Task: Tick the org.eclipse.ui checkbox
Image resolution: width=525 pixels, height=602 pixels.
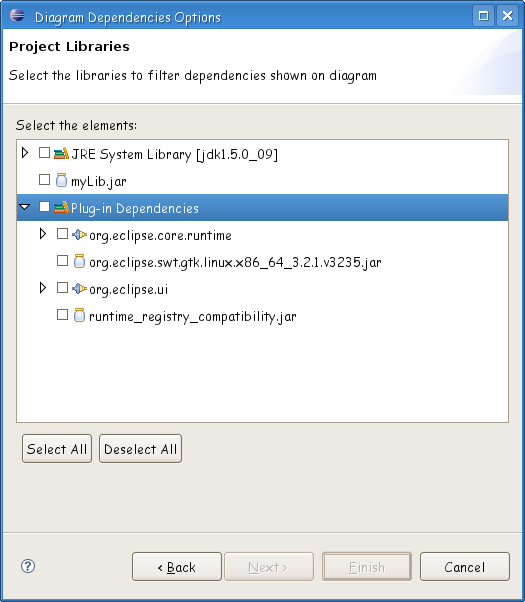Action: pyautogui.click(x=62, y=288)
